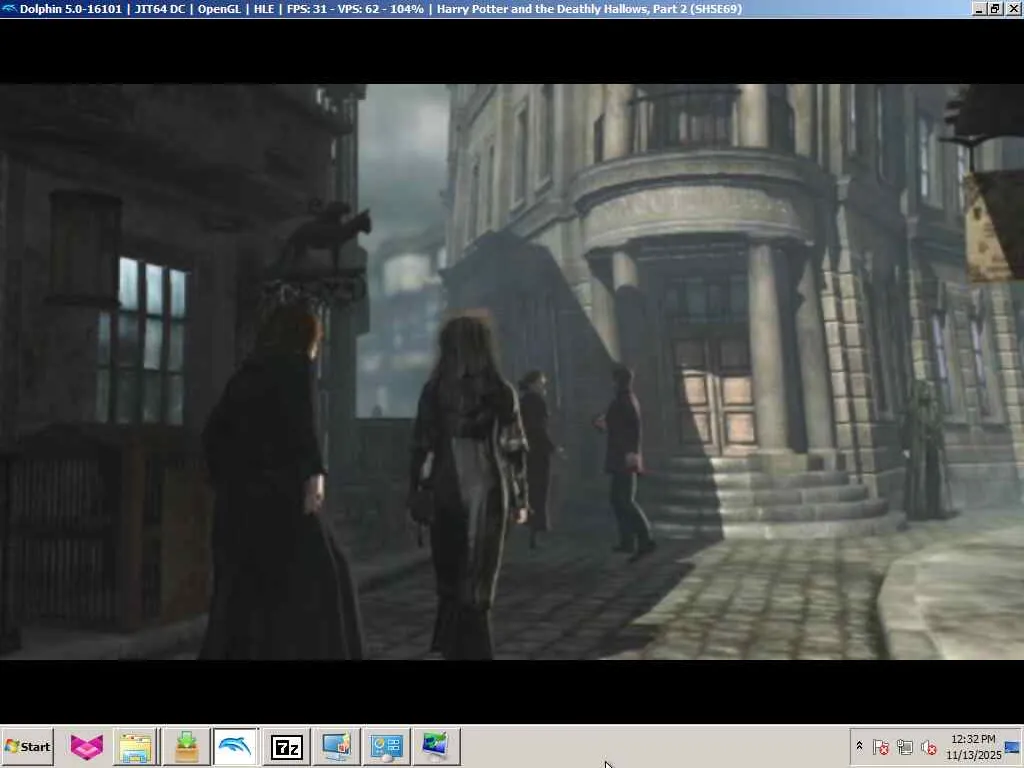The image size is (1024, 768).
Task: Open the clock showing 12:32 PM
Action: pos(973,746)
